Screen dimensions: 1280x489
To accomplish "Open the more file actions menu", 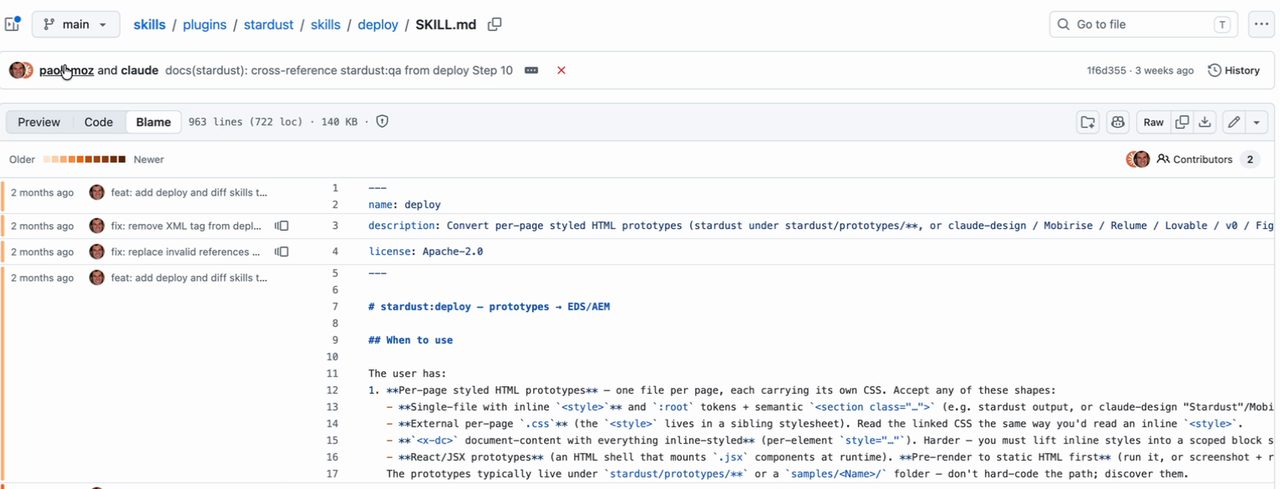I will (x=1261, y=24).
